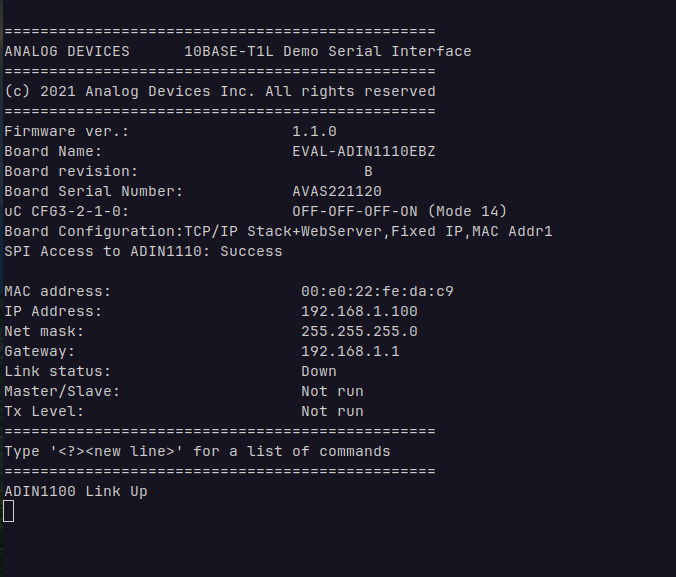Click the 'Board Configuration' TCP/IP Stack line
This screenshot has width=676, height=577.
(x=278, y=231)
